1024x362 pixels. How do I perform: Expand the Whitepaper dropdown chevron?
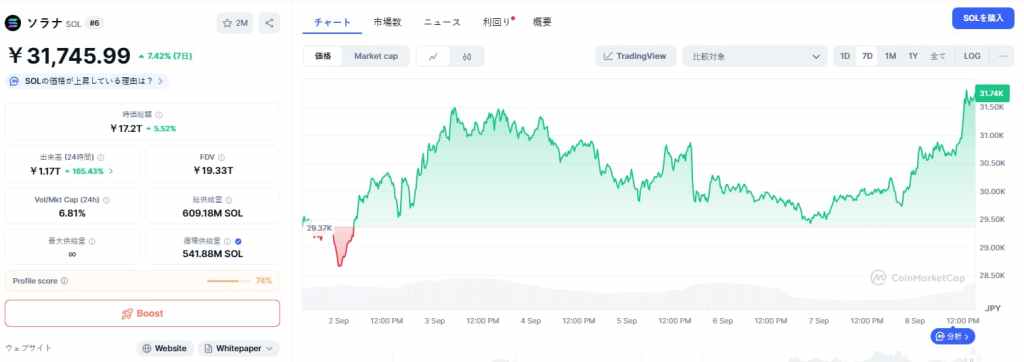[269, 349]
